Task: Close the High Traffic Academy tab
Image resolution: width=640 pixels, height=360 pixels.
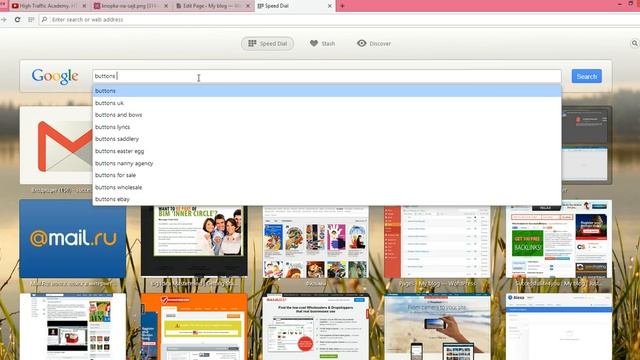Action: (84, 6)
